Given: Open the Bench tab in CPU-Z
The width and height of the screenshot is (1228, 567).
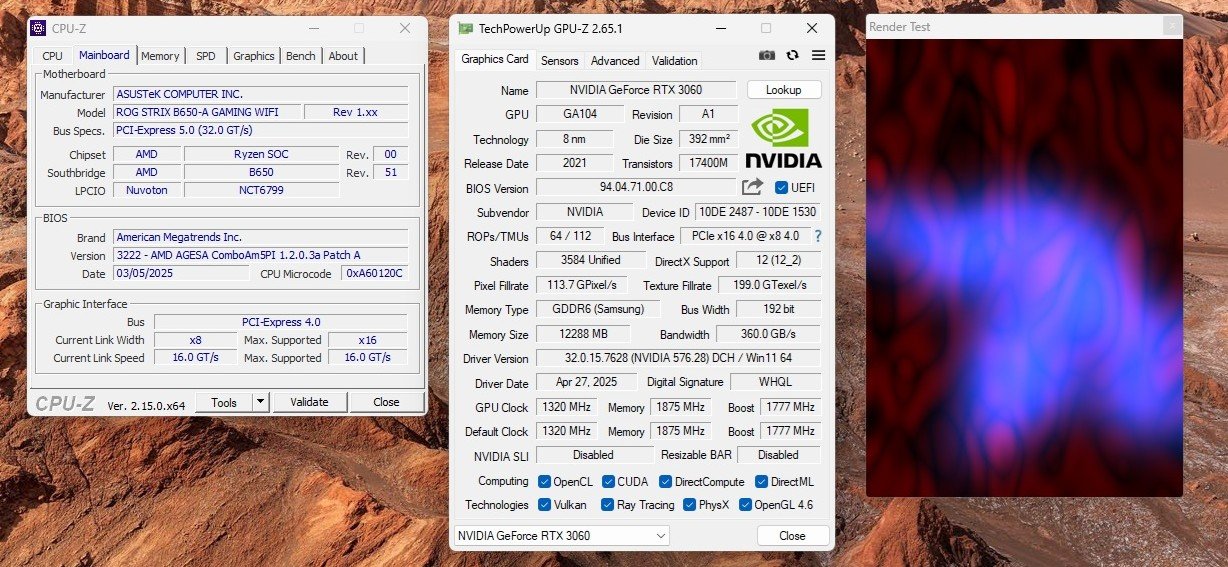Looking at the screenshot, I should click(x=300, y=56).
